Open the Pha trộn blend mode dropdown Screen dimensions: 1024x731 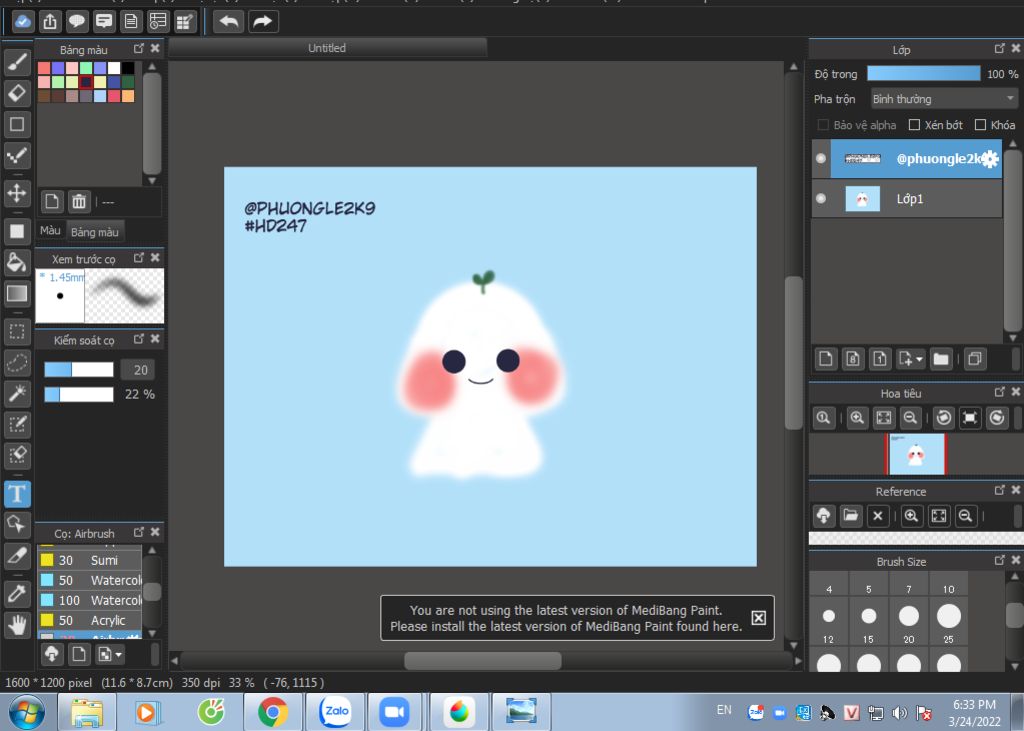(944, 99)
